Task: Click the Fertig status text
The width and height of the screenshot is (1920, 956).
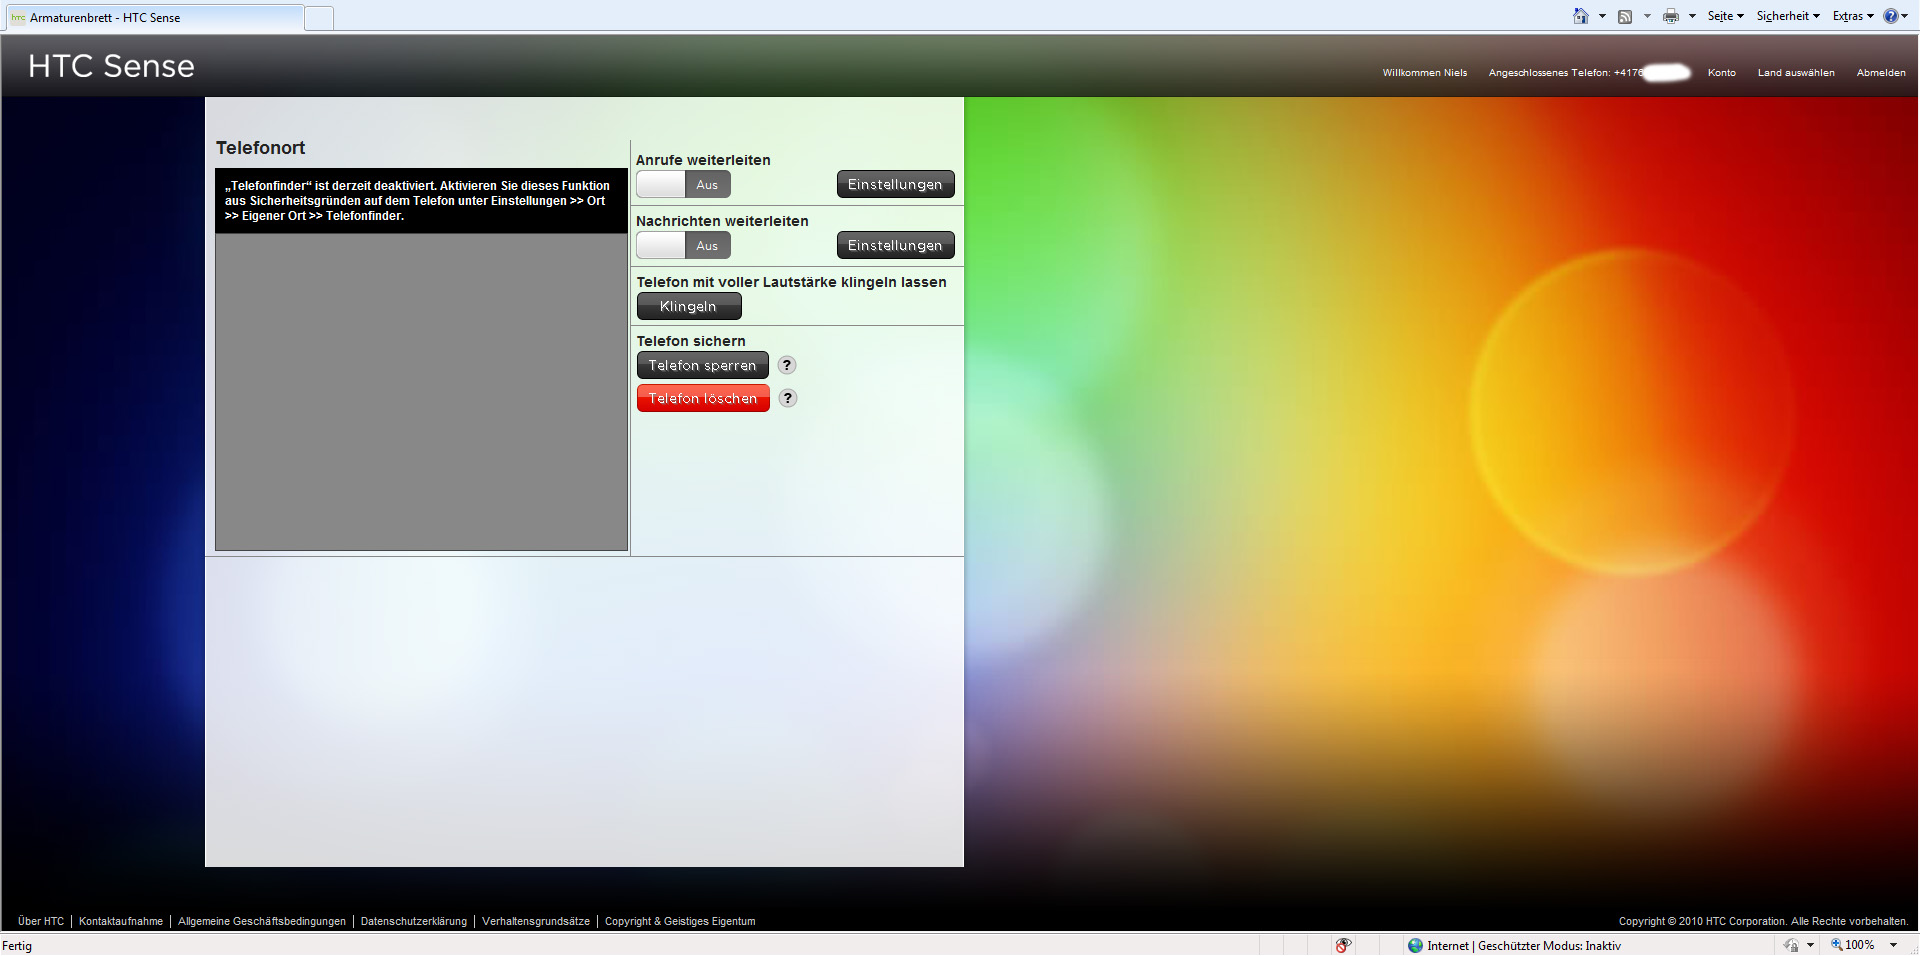Action: click(17, 945)
